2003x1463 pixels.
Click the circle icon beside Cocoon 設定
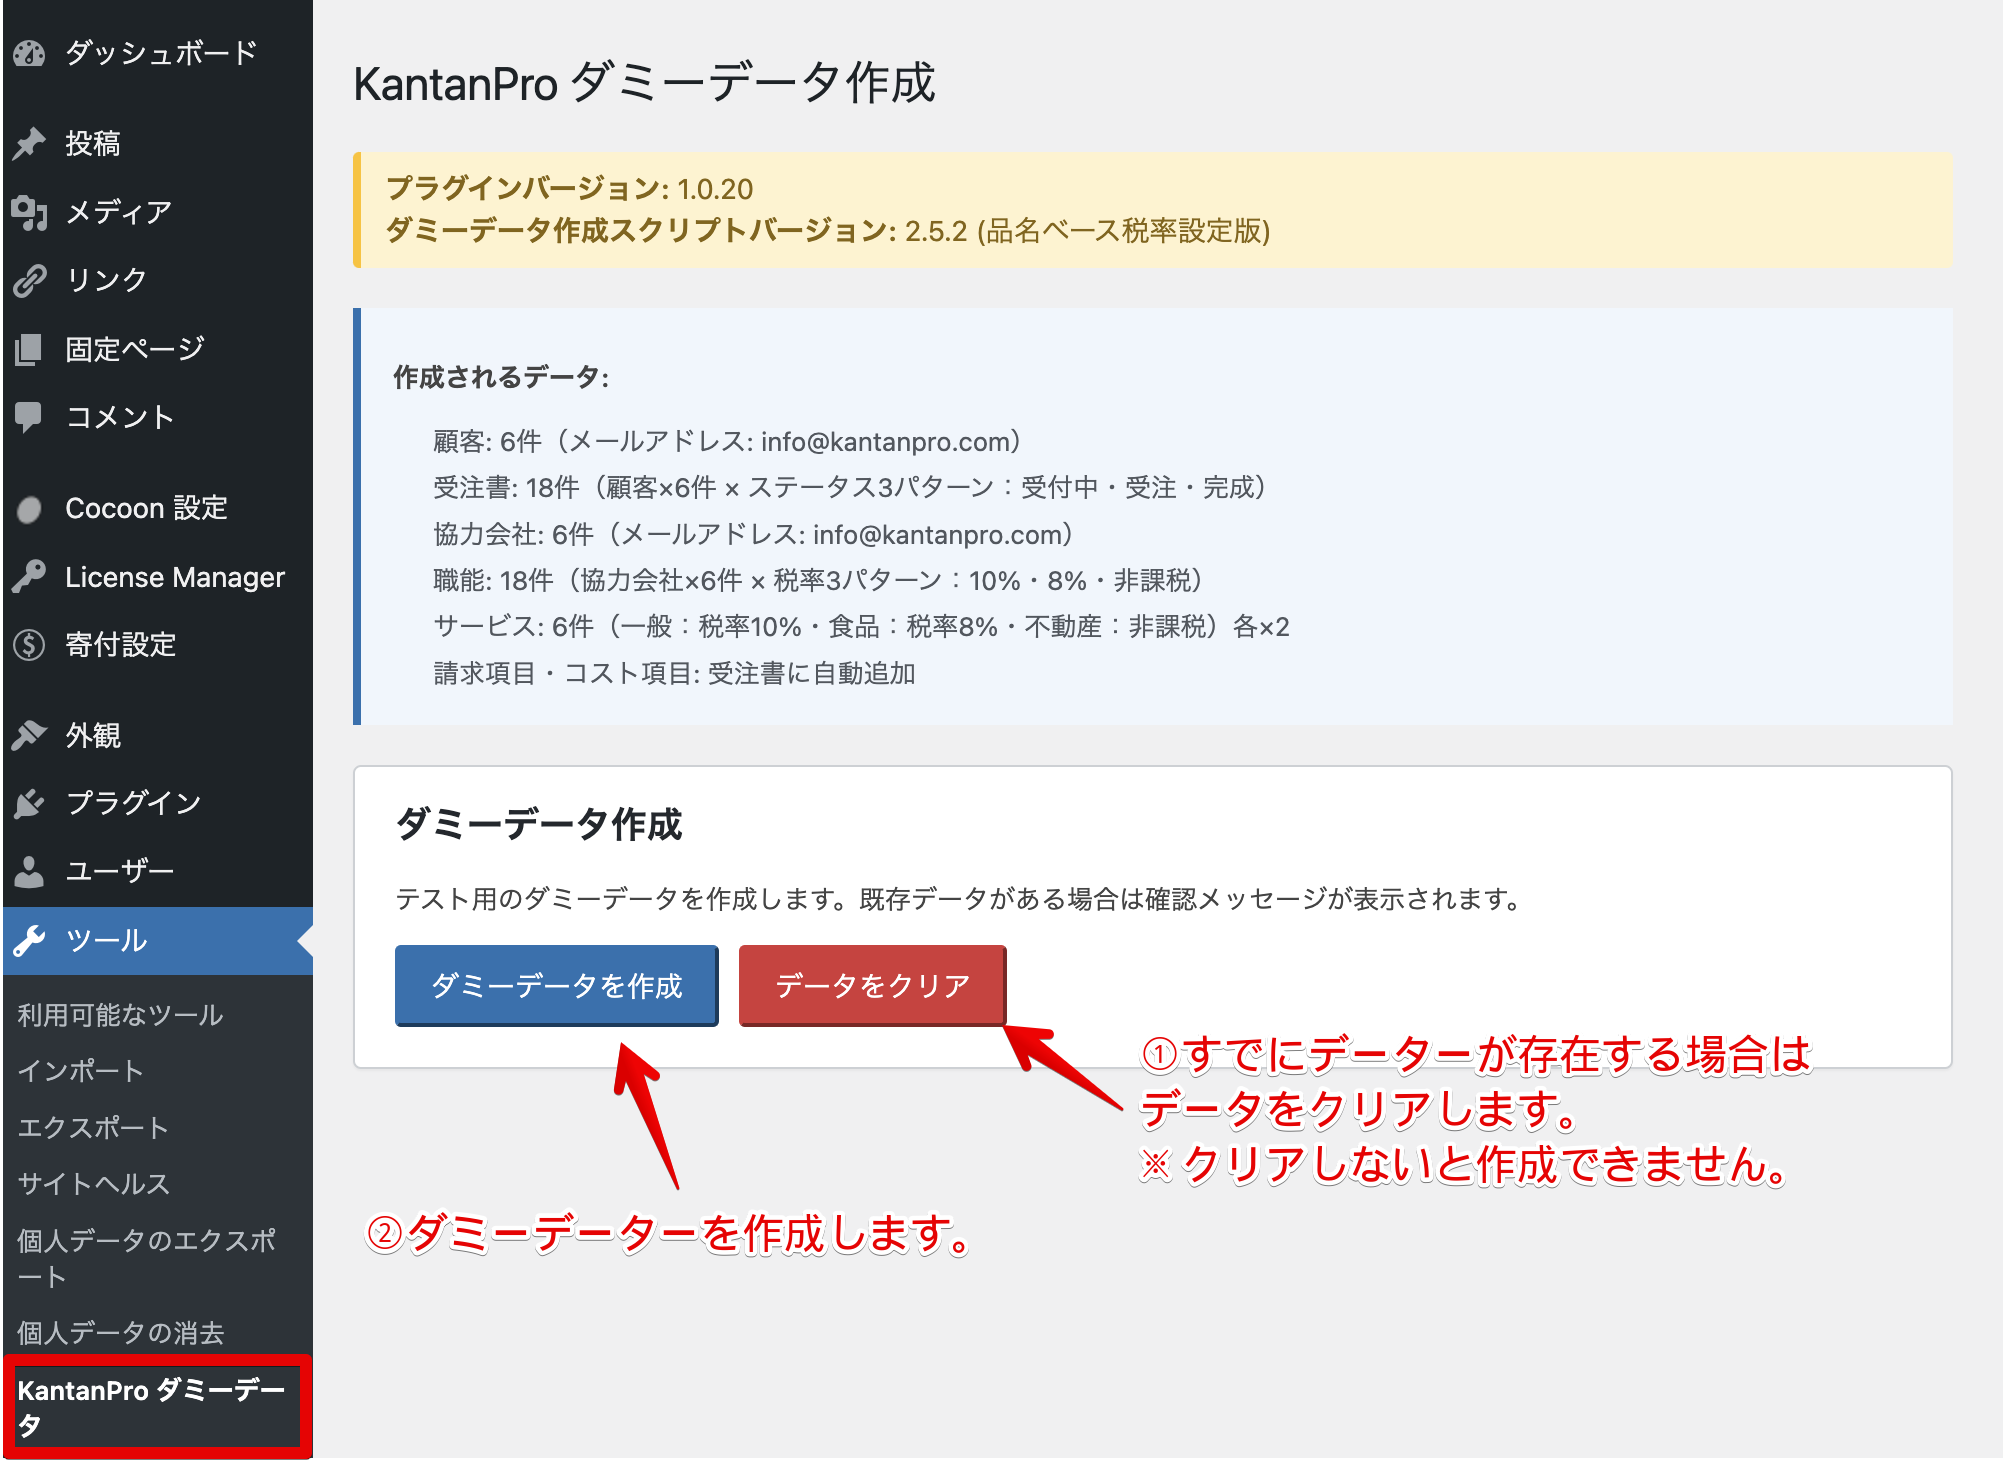[x=30, y=509]
